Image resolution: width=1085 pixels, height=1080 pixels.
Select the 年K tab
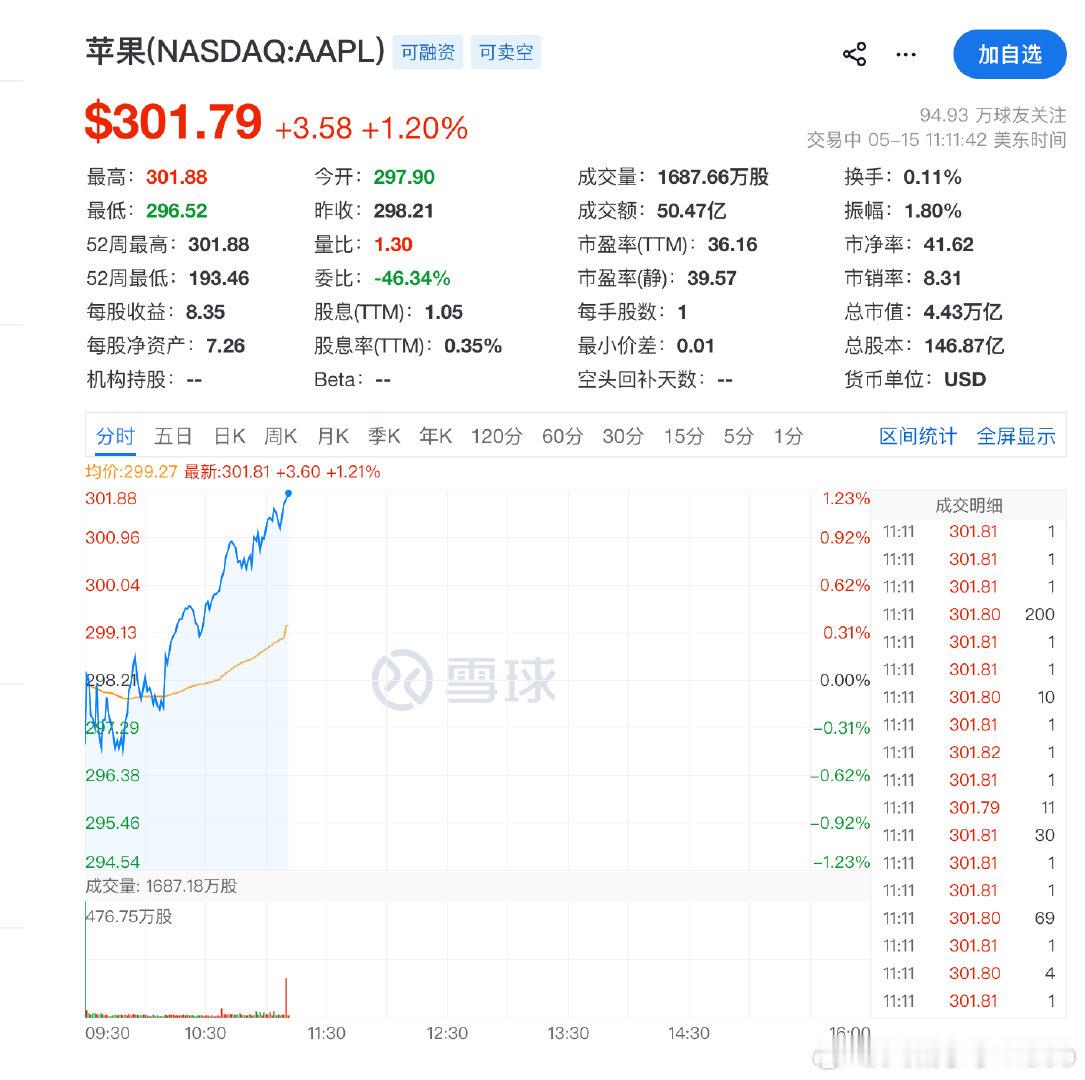pyautogui.click(x=435, y=436)
